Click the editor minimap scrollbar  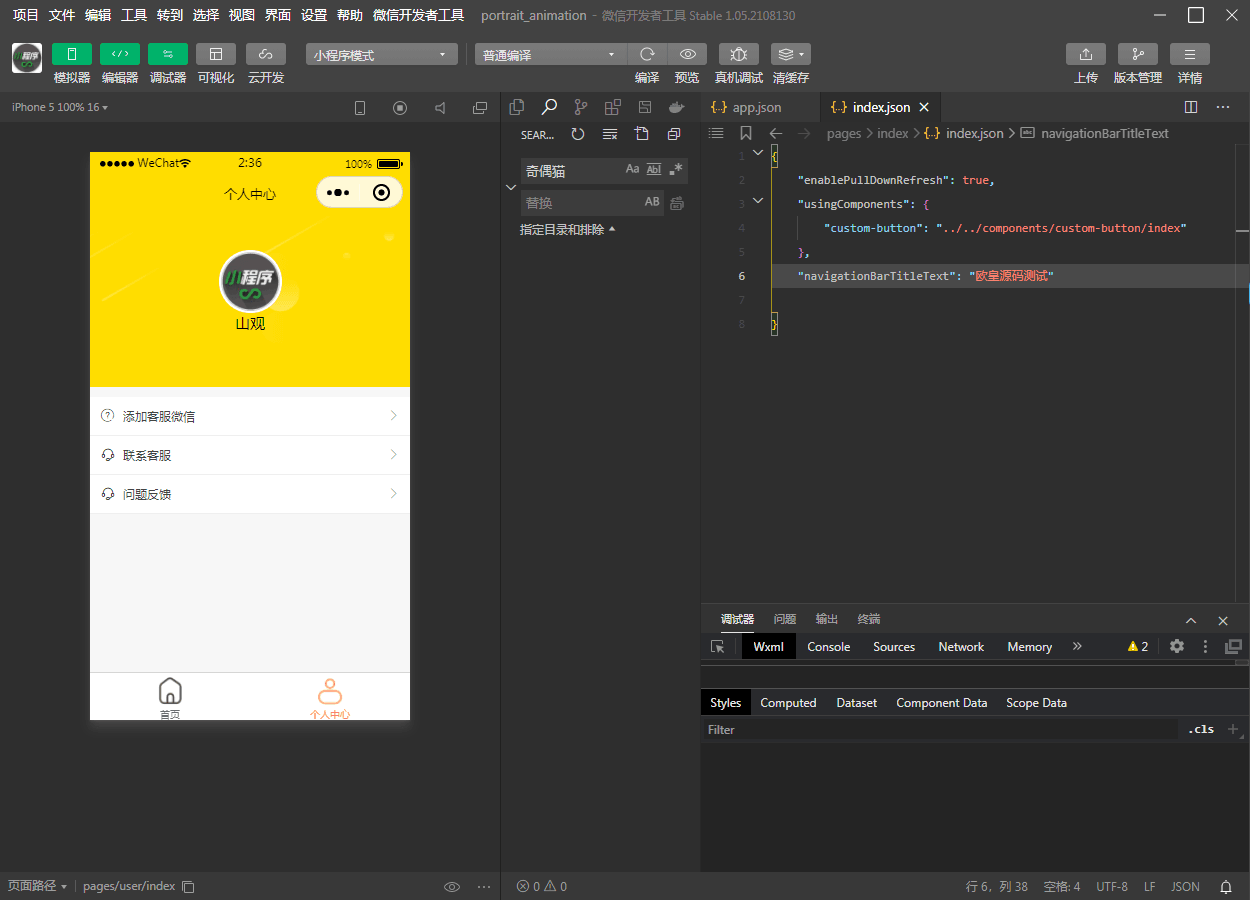point(1242,230)
